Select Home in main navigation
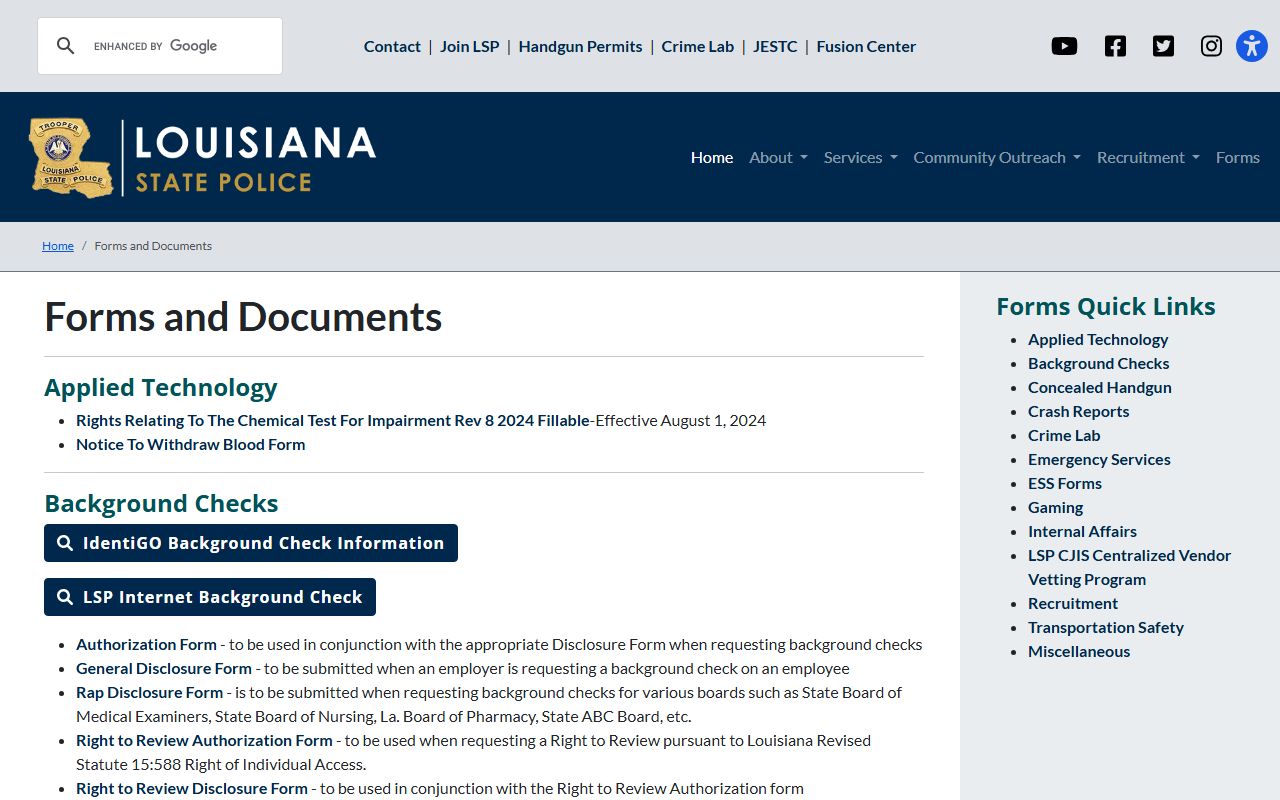The width and height of the screenshot is (1280, 800). coord(712,157)
